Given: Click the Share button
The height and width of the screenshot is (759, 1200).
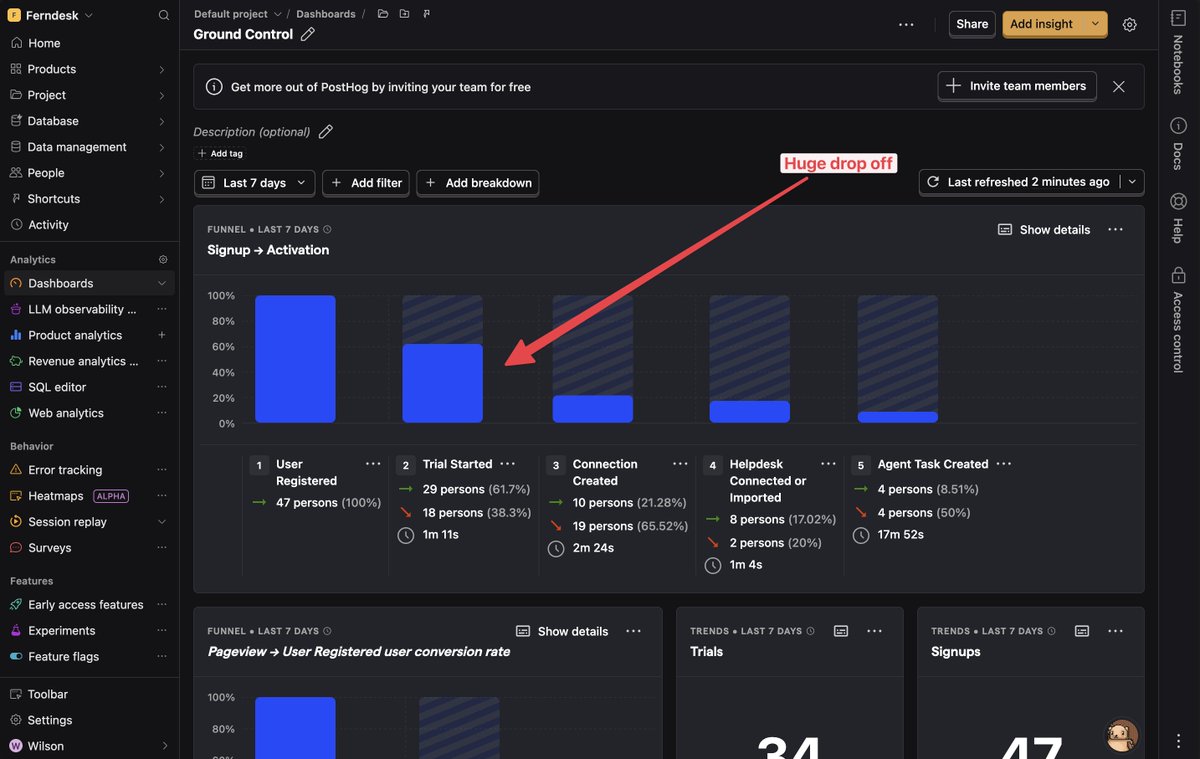Looking at the screenshot, I should click(x=972, y=24).
